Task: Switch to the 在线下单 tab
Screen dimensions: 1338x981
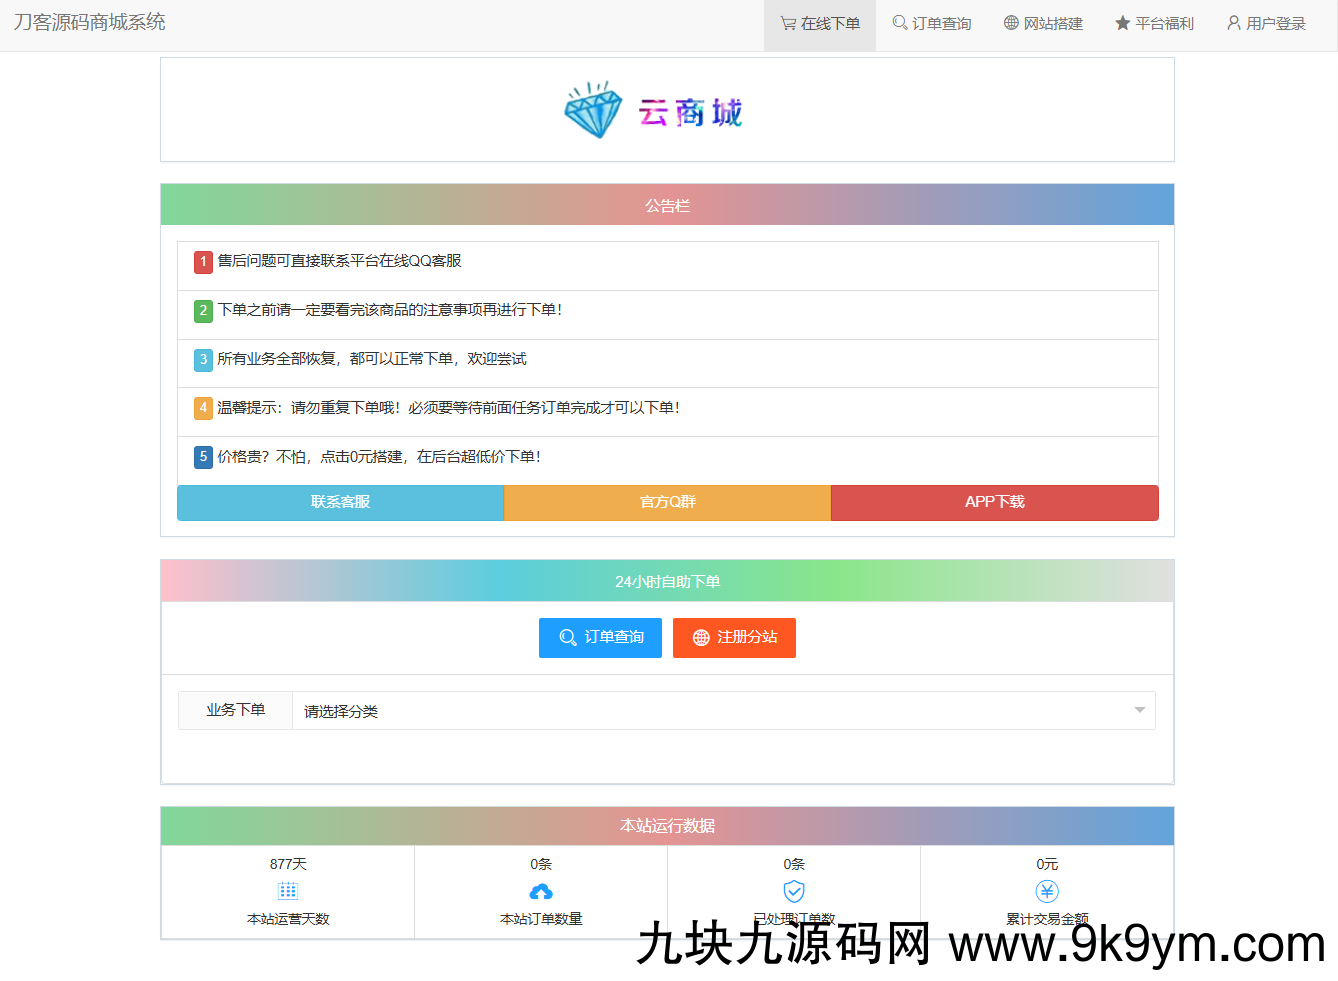Action: coord(819,23)
